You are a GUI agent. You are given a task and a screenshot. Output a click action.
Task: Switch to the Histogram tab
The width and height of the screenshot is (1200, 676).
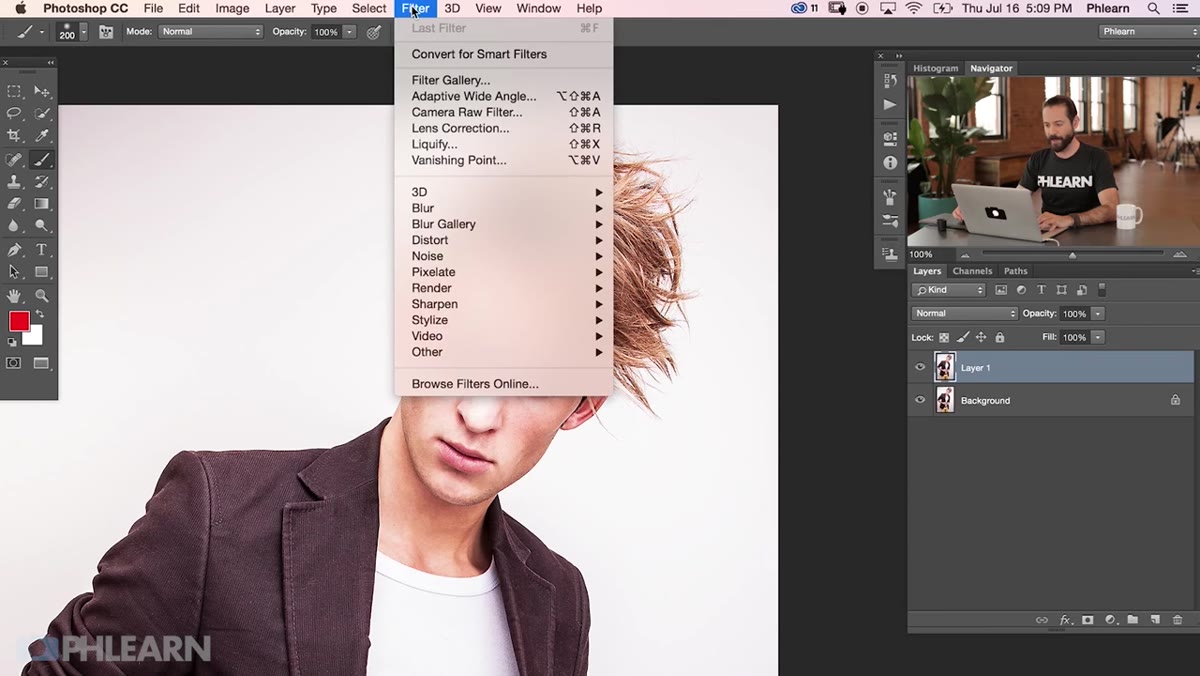936,68
